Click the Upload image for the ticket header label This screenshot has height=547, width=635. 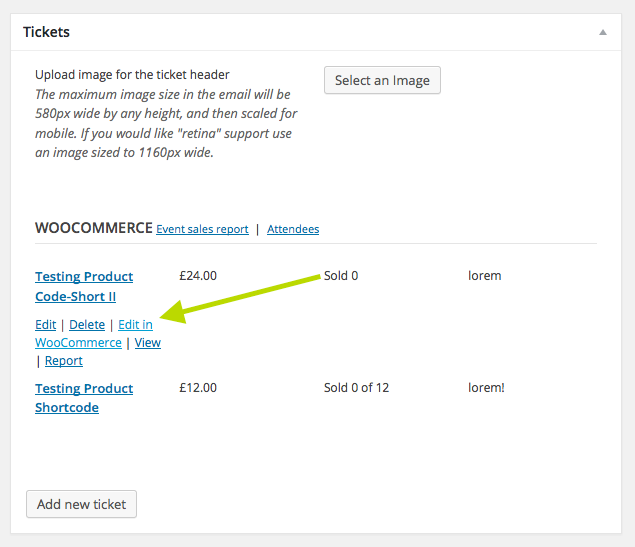[132, 75]
